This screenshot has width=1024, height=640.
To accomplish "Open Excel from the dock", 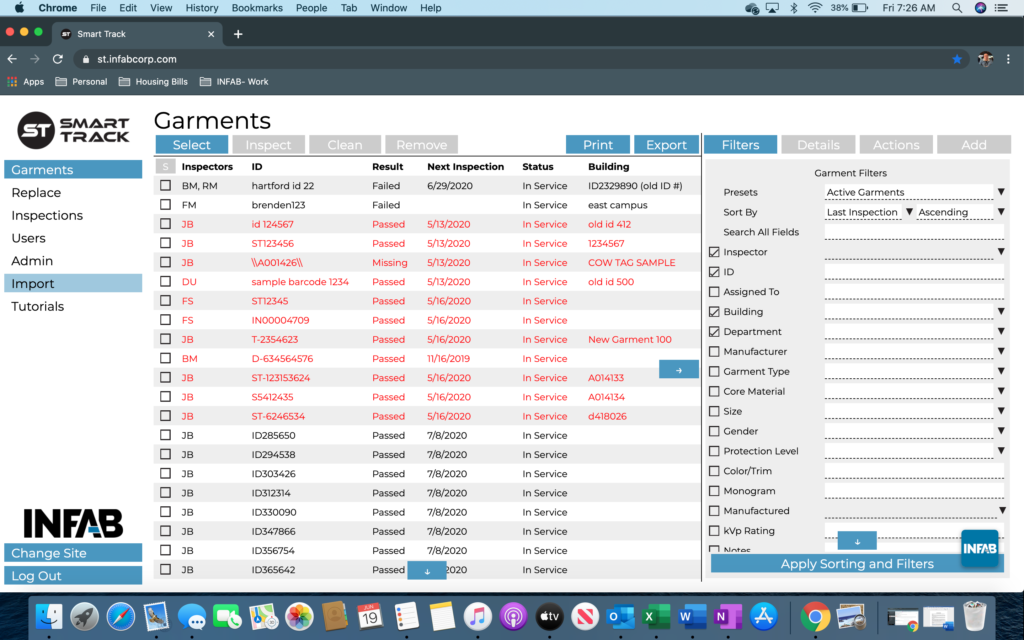I will (655, 616).
